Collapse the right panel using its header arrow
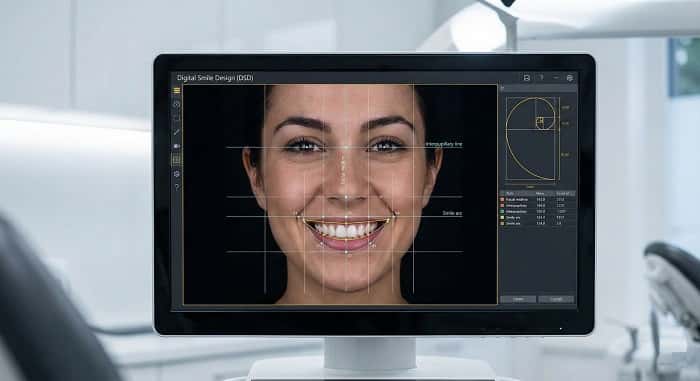Image resolution: width=700 pixels, height=381 pixels. 502,88
